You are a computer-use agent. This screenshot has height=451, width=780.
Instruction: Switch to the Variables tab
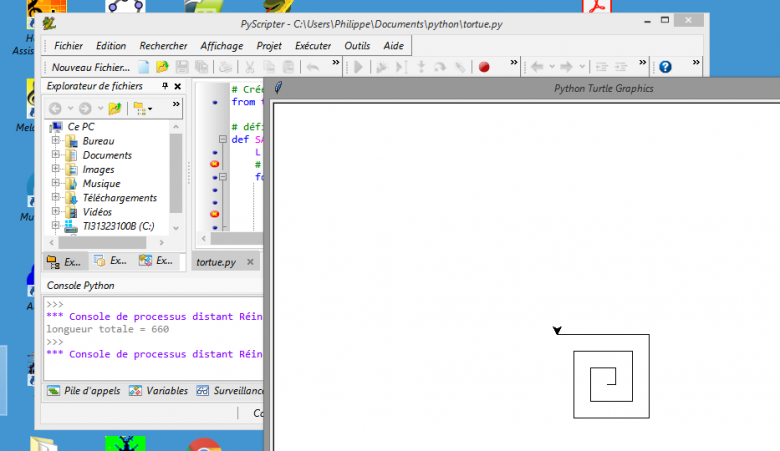pos(158,390)
